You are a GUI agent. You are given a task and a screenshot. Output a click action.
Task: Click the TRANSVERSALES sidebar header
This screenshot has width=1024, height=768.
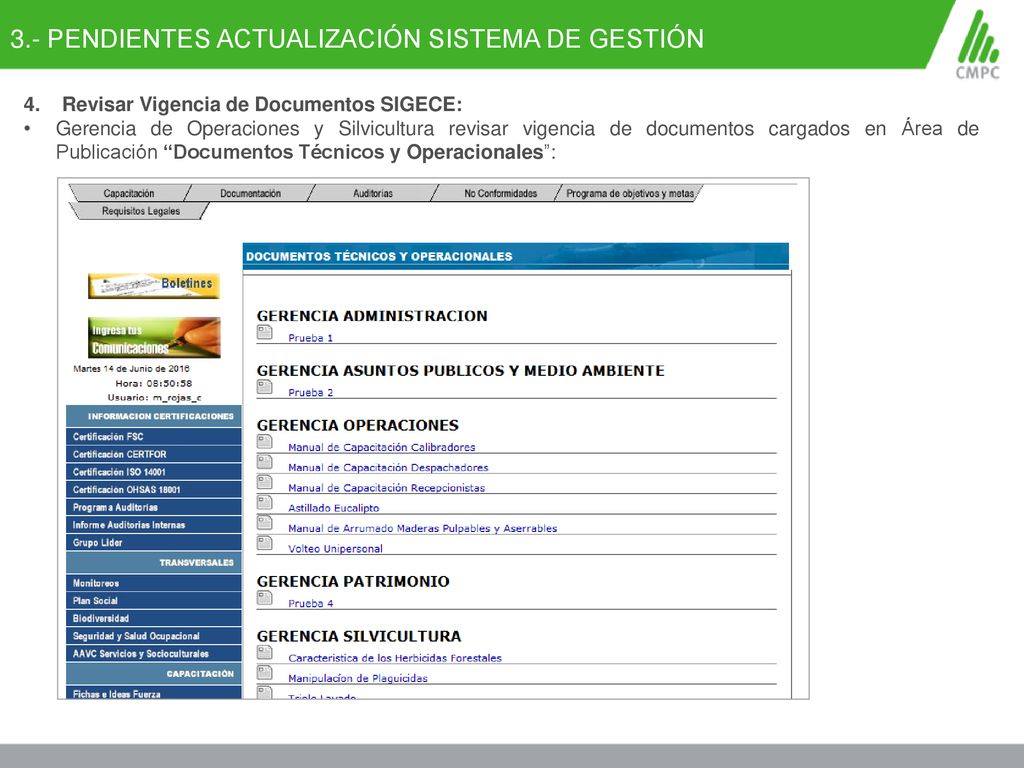click(x=153, y=562)
